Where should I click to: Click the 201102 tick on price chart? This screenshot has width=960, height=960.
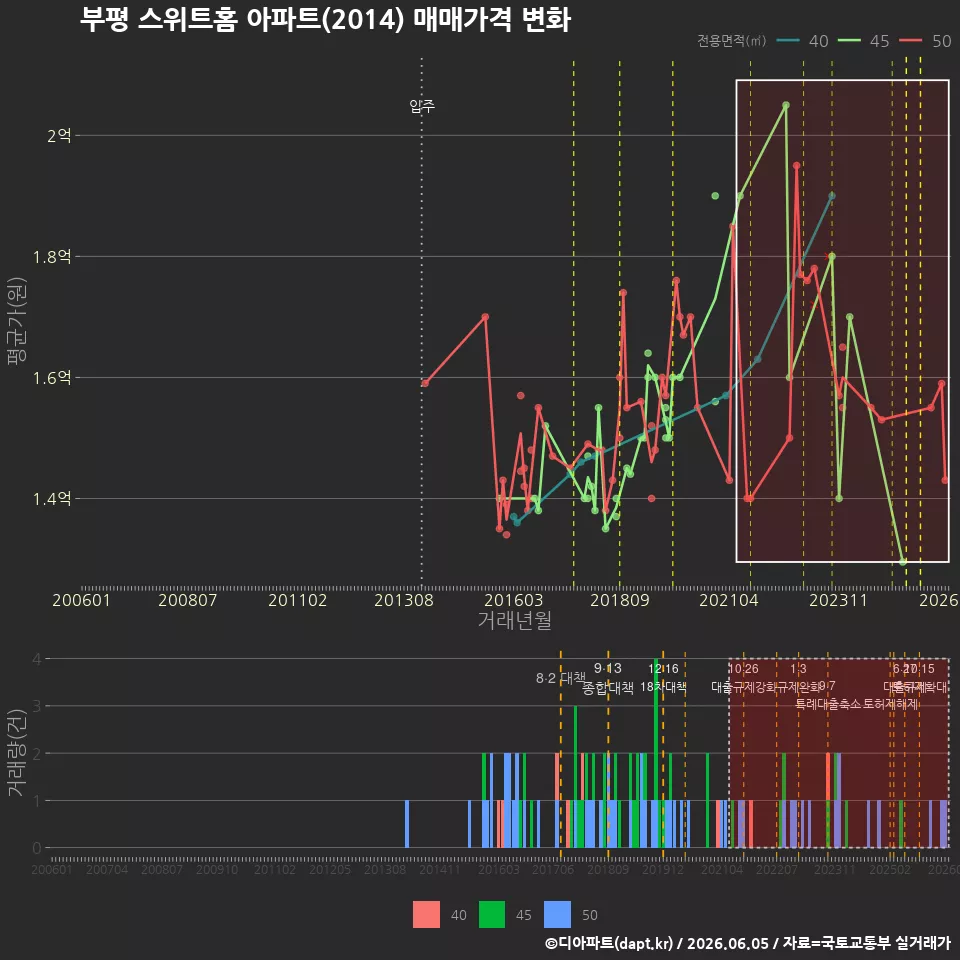(298, 599)
